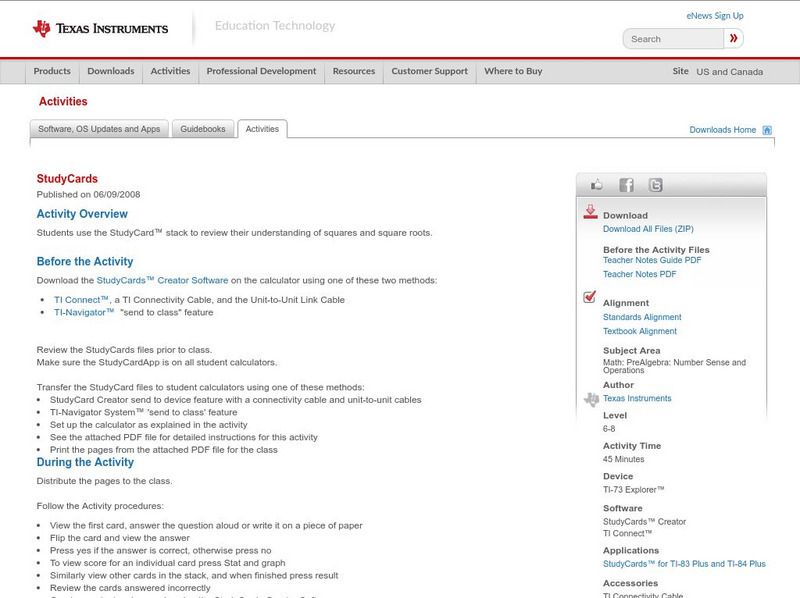Open Textbook Alignment link

(x=640, y=331)
